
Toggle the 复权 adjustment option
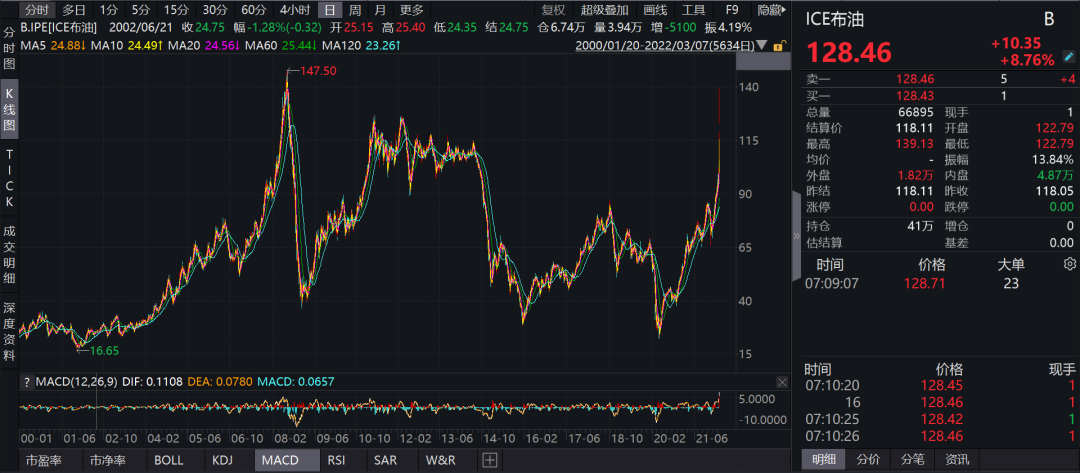pyautogui.click(x=553, y=10)
